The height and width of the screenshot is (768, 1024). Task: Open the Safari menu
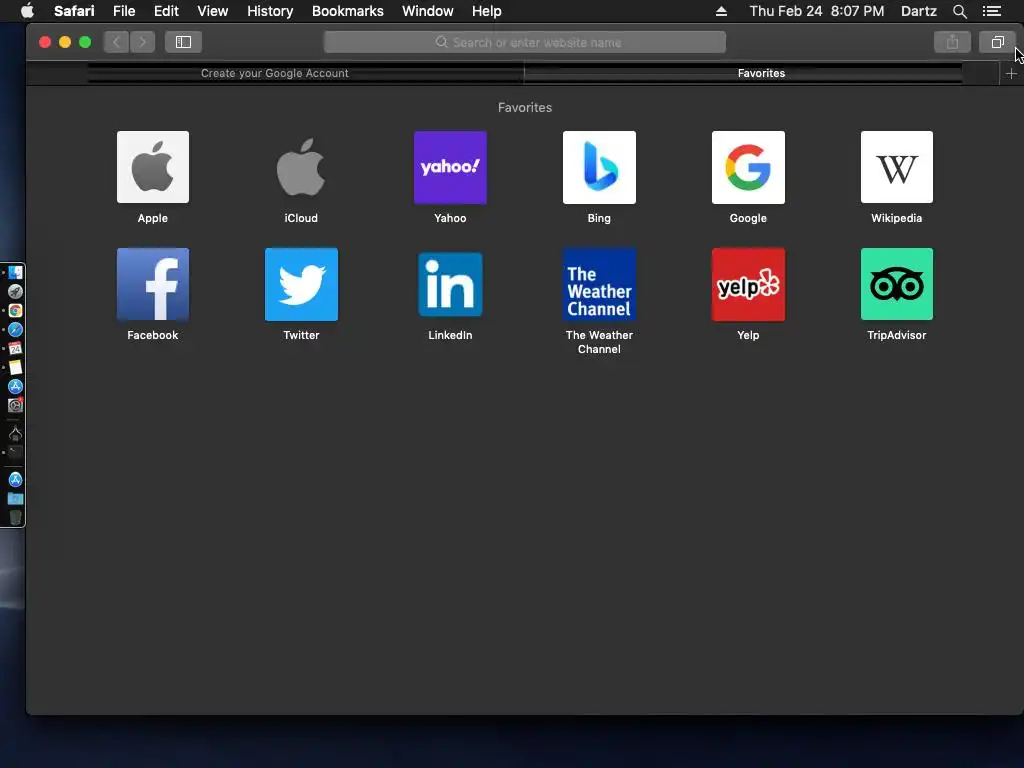pos(74,11)
